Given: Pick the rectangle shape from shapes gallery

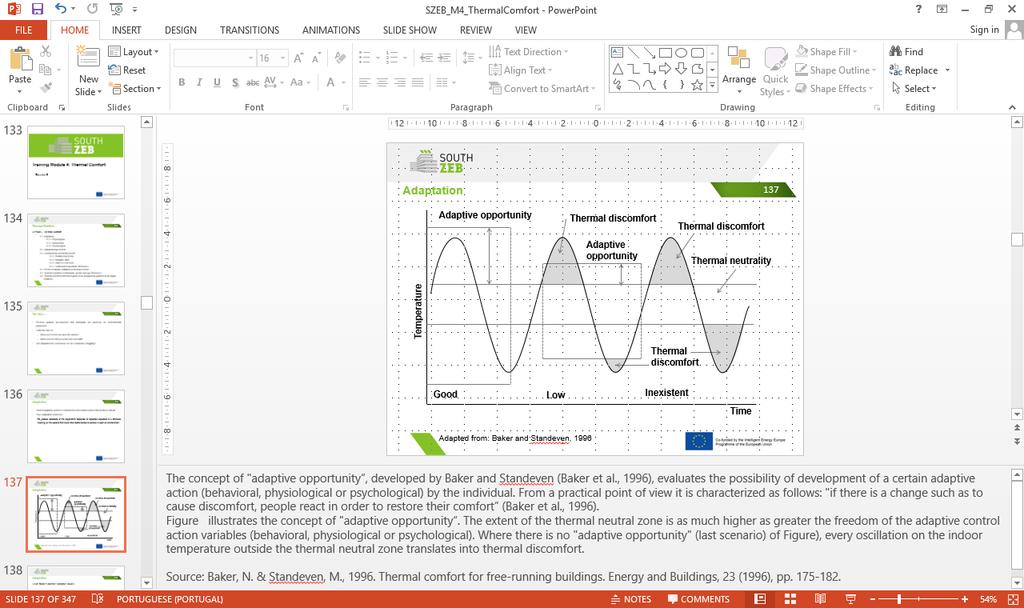Looking at the screenshot, I should click(665, 52).
